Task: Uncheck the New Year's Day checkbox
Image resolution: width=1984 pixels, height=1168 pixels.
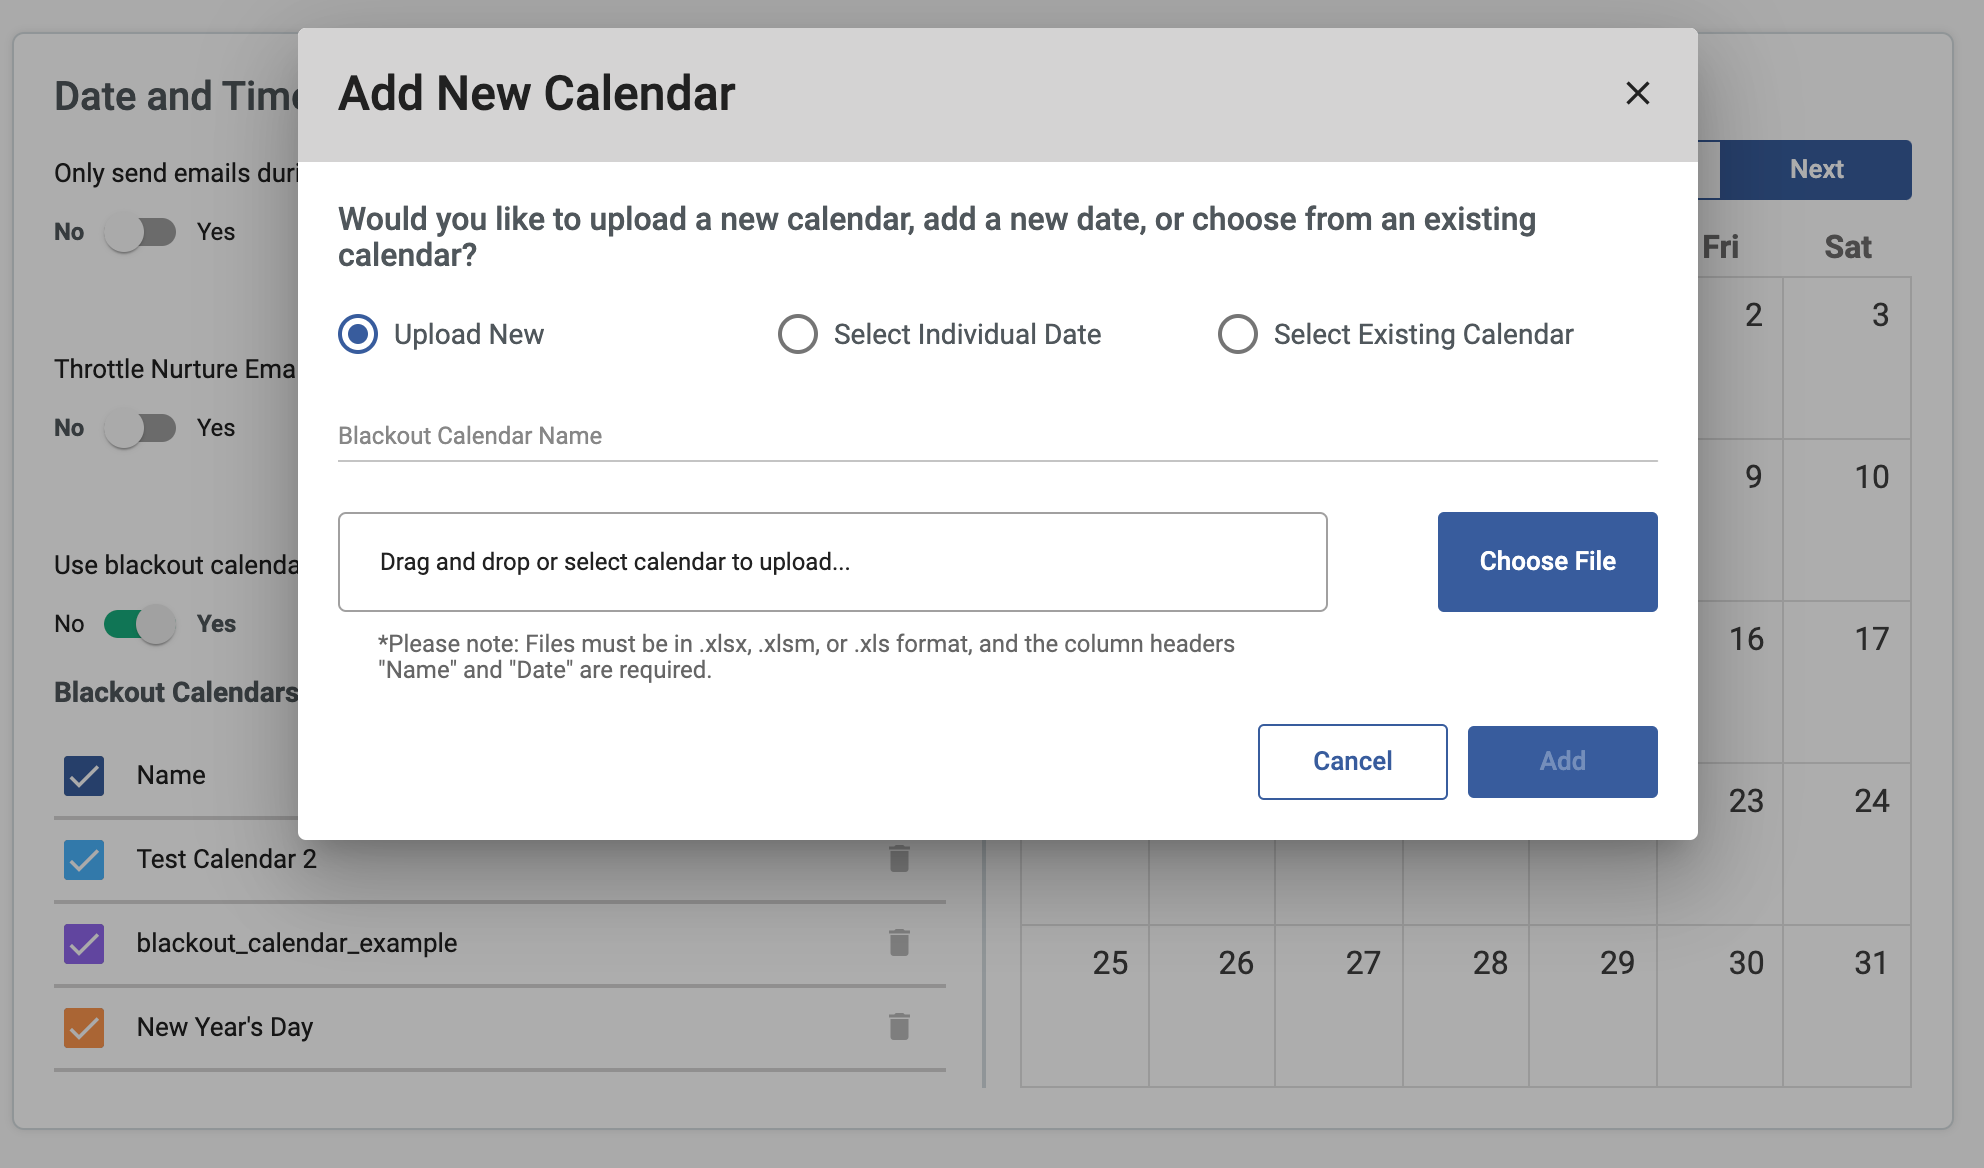Action: coord(85,1026)
